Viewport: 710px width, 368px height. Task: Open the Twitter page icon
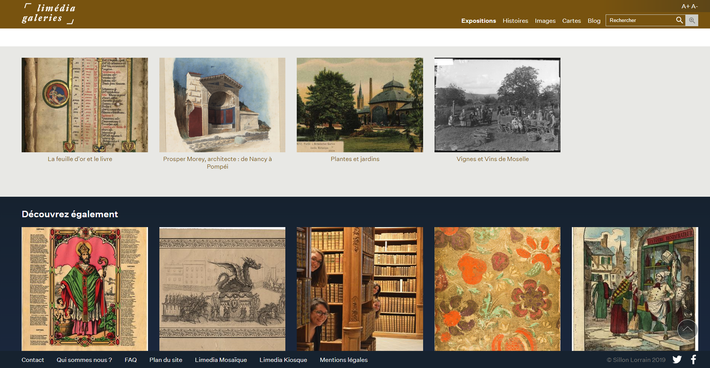click(677, 360)
